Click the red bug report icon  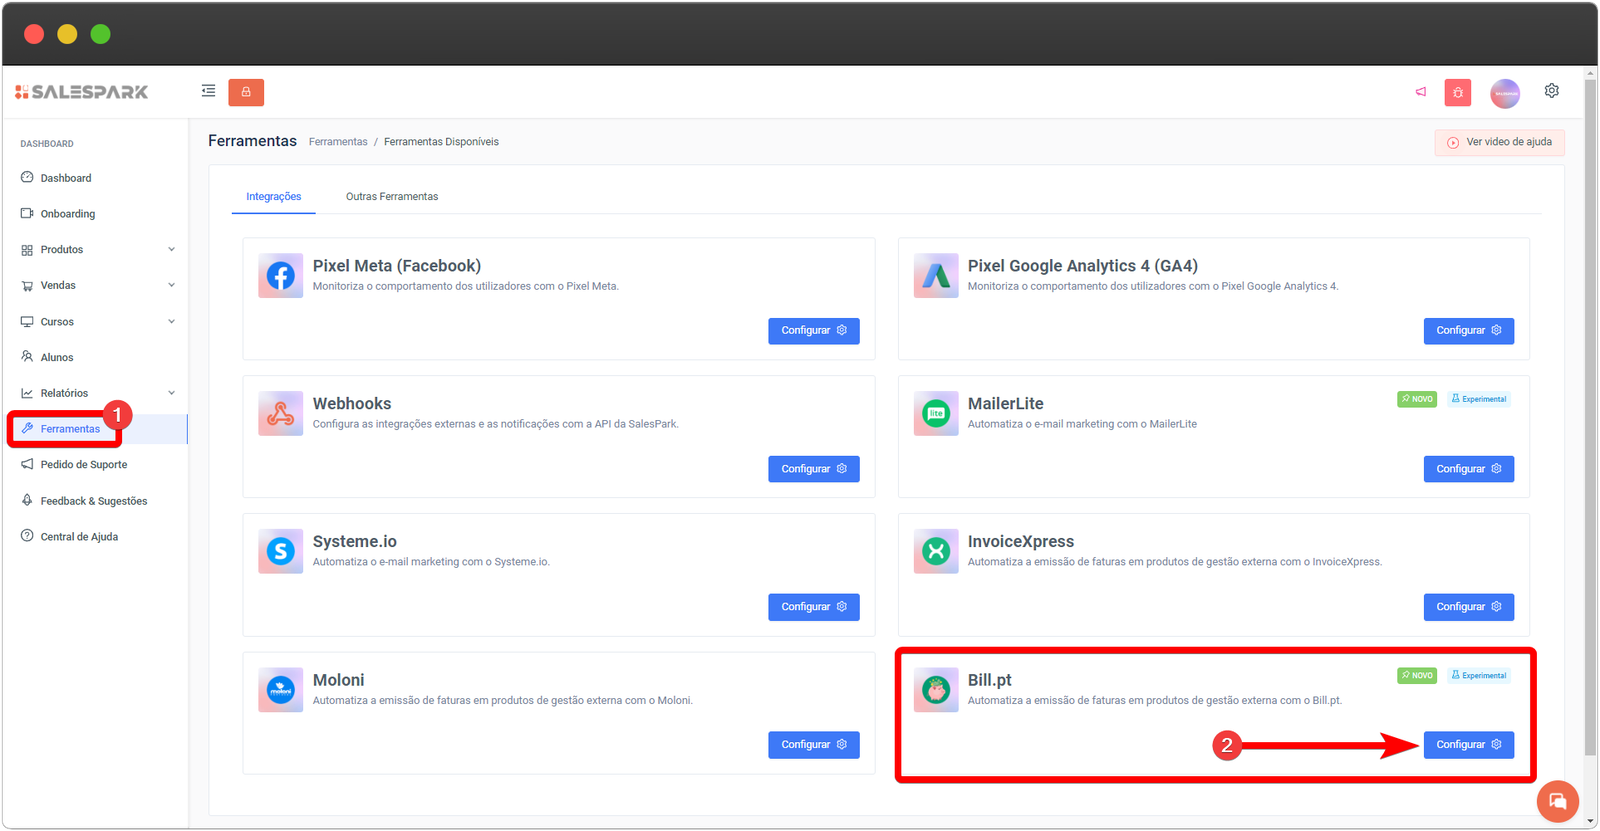(x=1457, y=93)
